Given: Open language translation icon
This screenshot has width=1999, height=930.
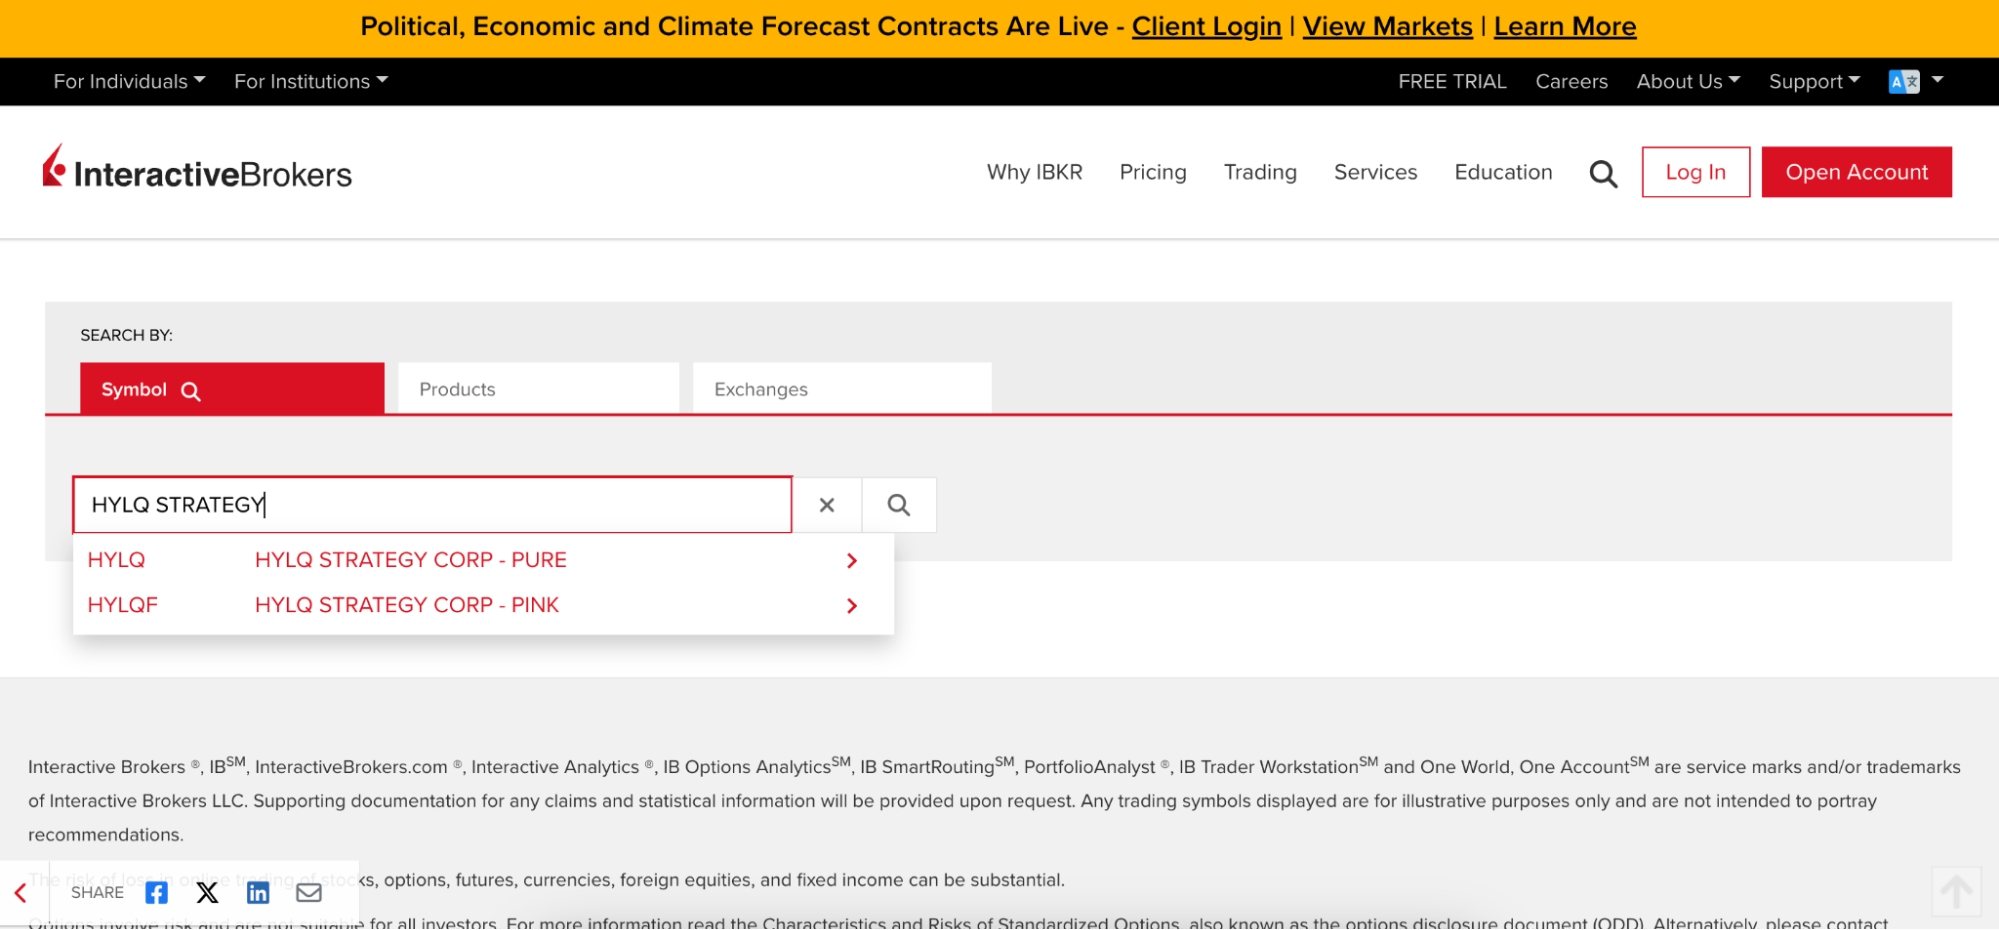Looking at the screenshot, I should [x=1903, y=82].
